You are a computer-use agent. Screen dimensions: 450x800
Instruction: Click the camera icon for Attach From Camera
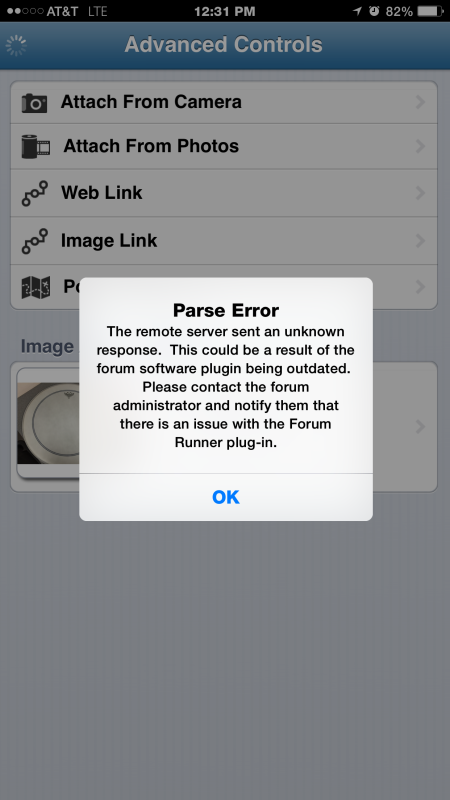(34, 103)
